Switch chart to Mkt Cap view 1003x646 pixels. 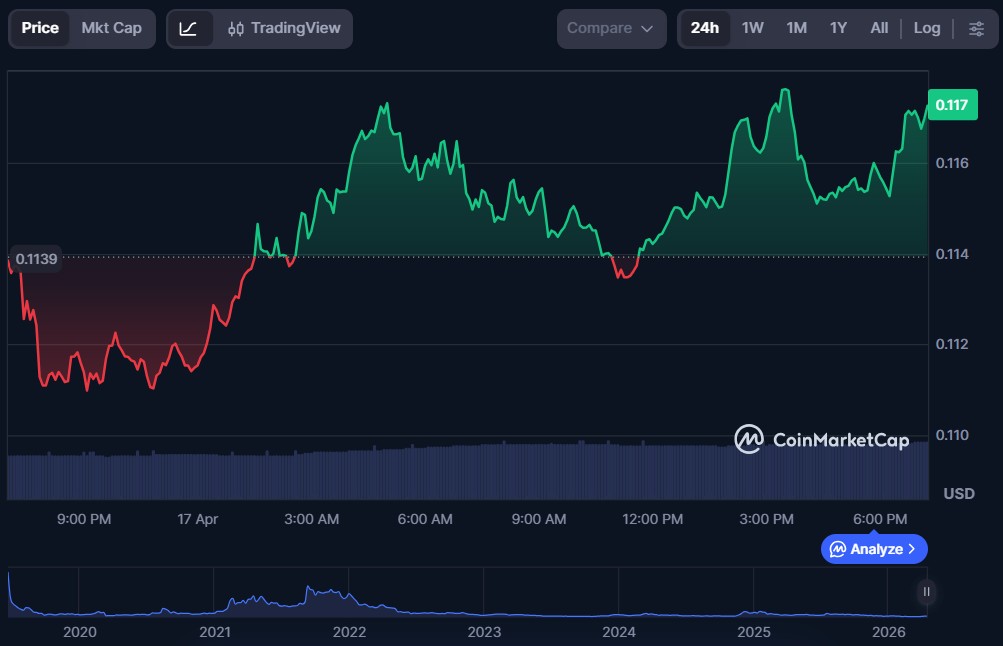click(x=111, y=28)
